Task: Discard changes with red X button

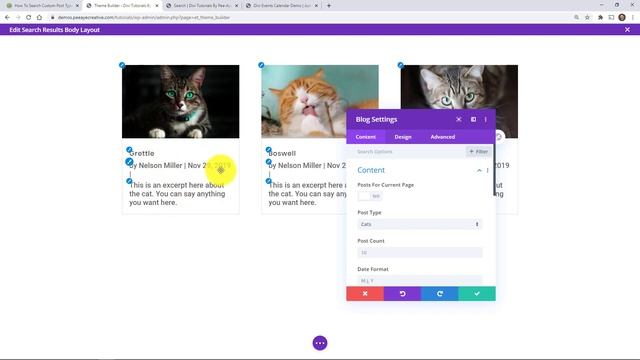Action: tap(365, 293)
